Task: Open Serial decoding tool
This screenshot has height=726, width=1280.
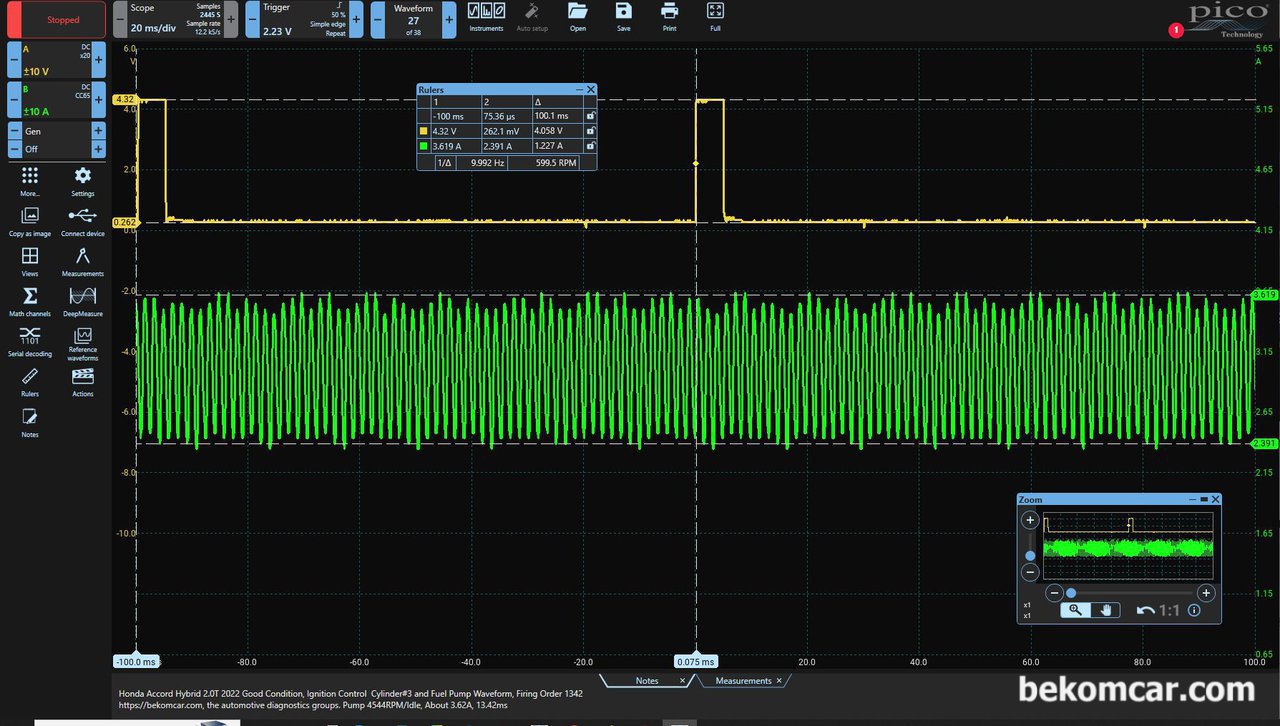Action: coord(30,341)
